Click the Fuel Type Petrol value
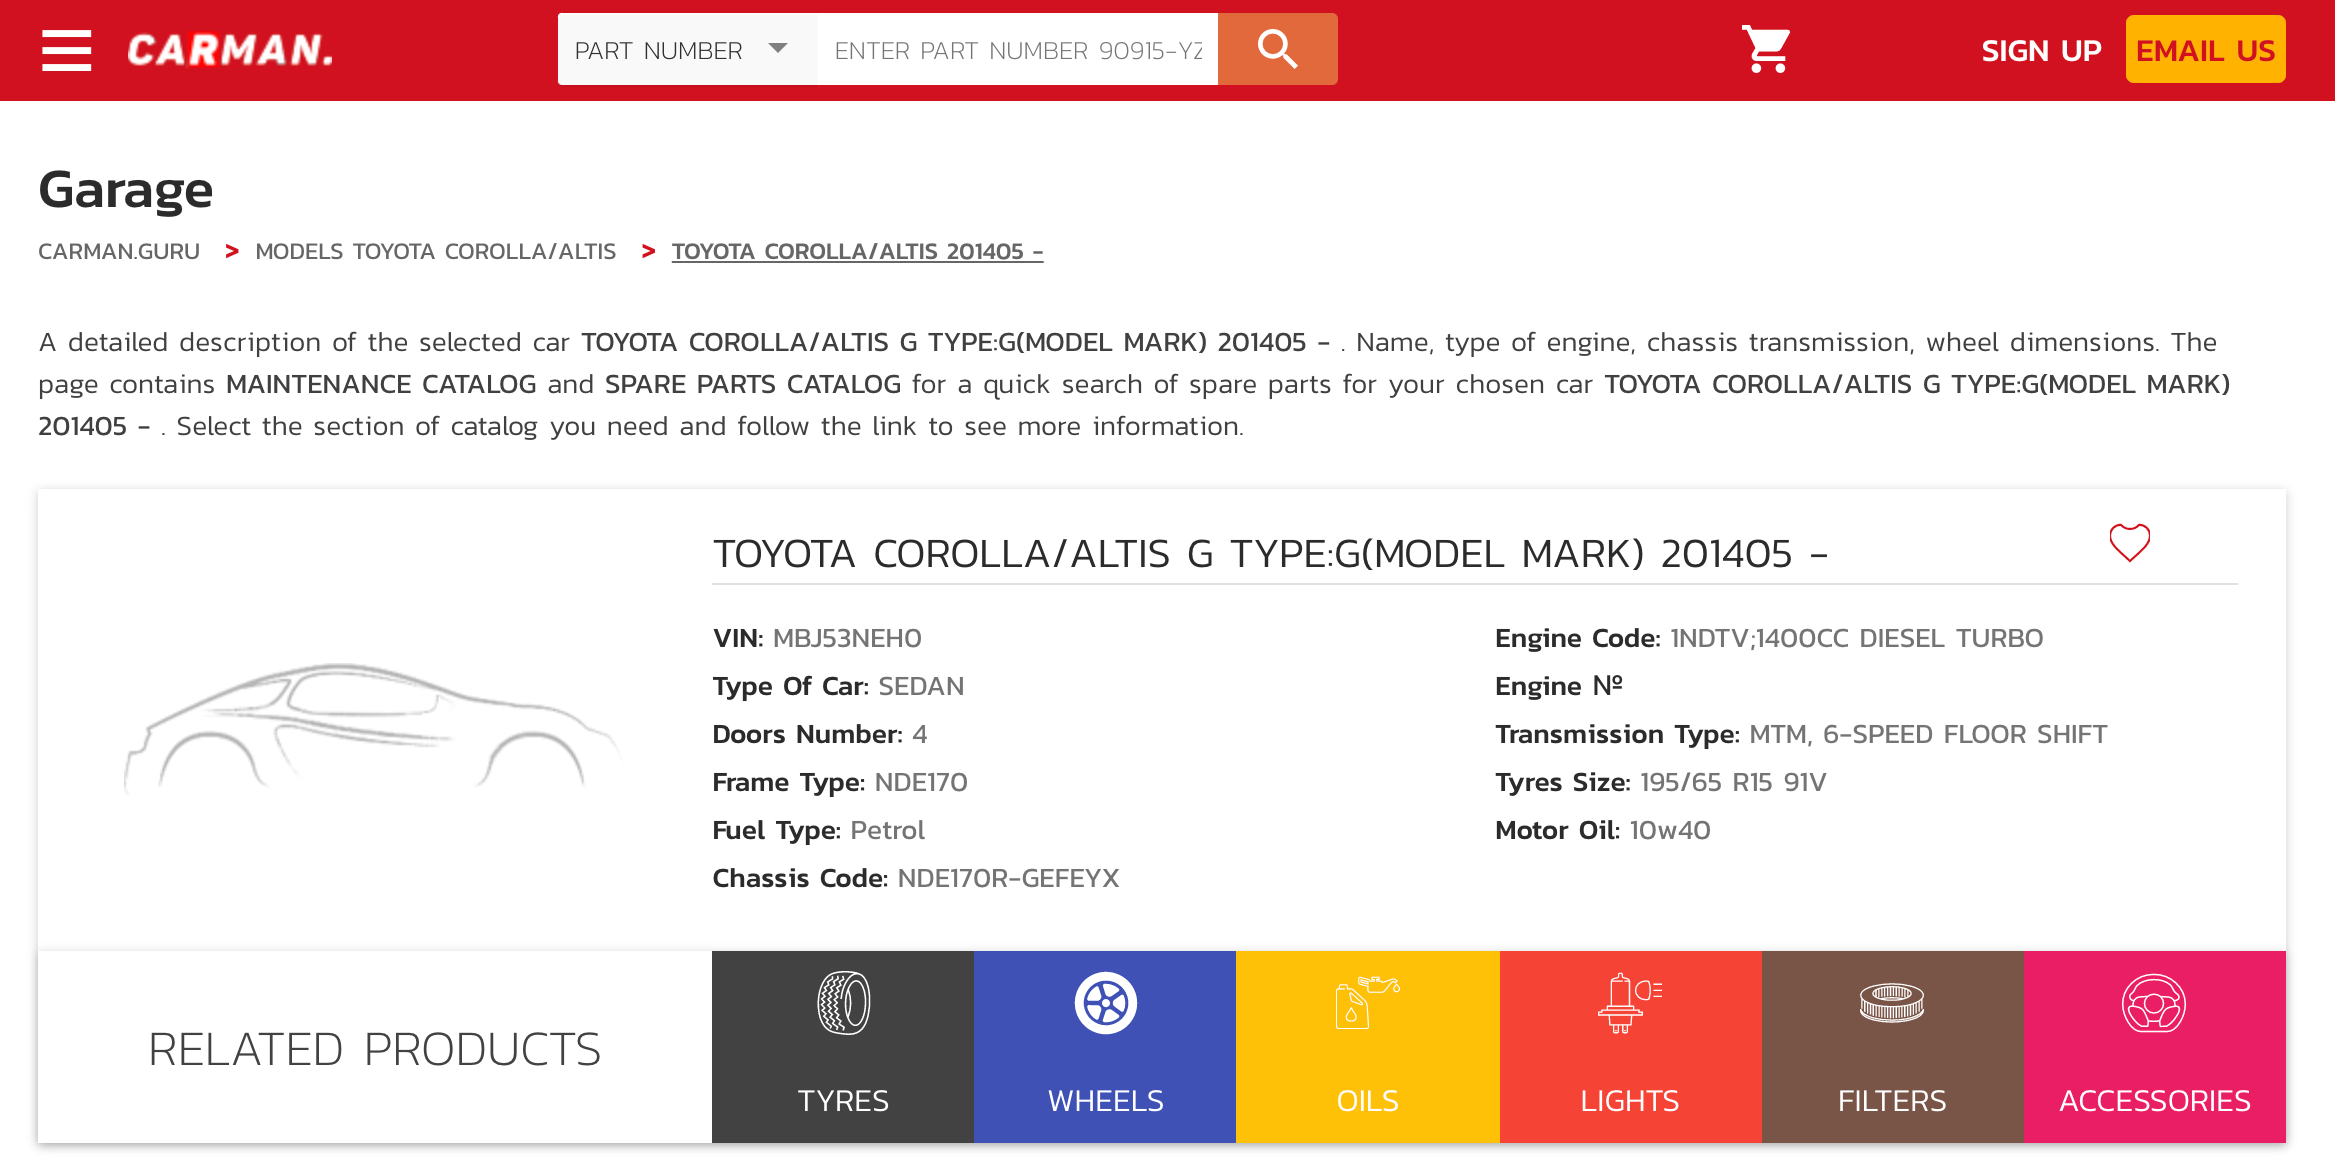The width and height of the screenshot is (2335, 1165). pyautogui.click(x=887, y=830)
